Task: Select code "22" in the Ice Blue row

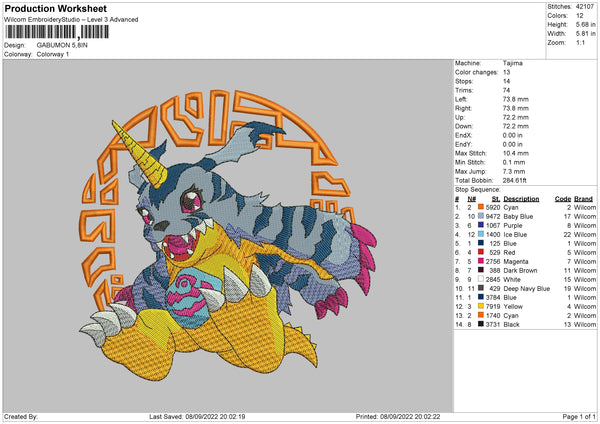Action: [567, 235]
